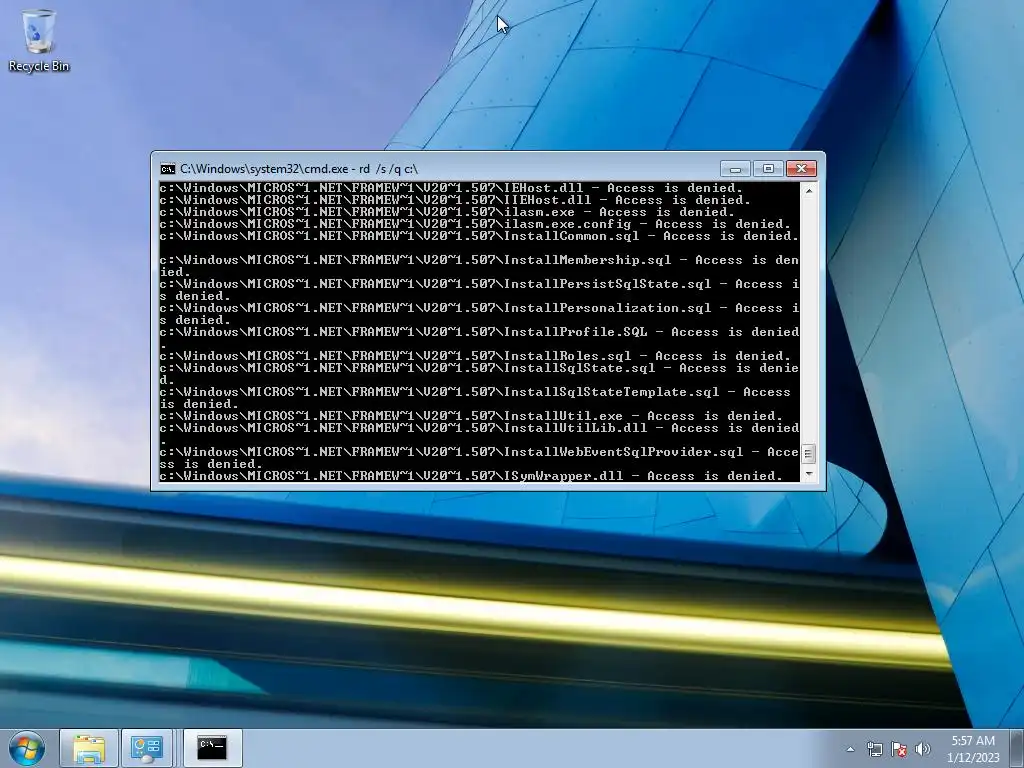
Task: Click the InstallSqlState.sql output line
Action: coord(479,374)
